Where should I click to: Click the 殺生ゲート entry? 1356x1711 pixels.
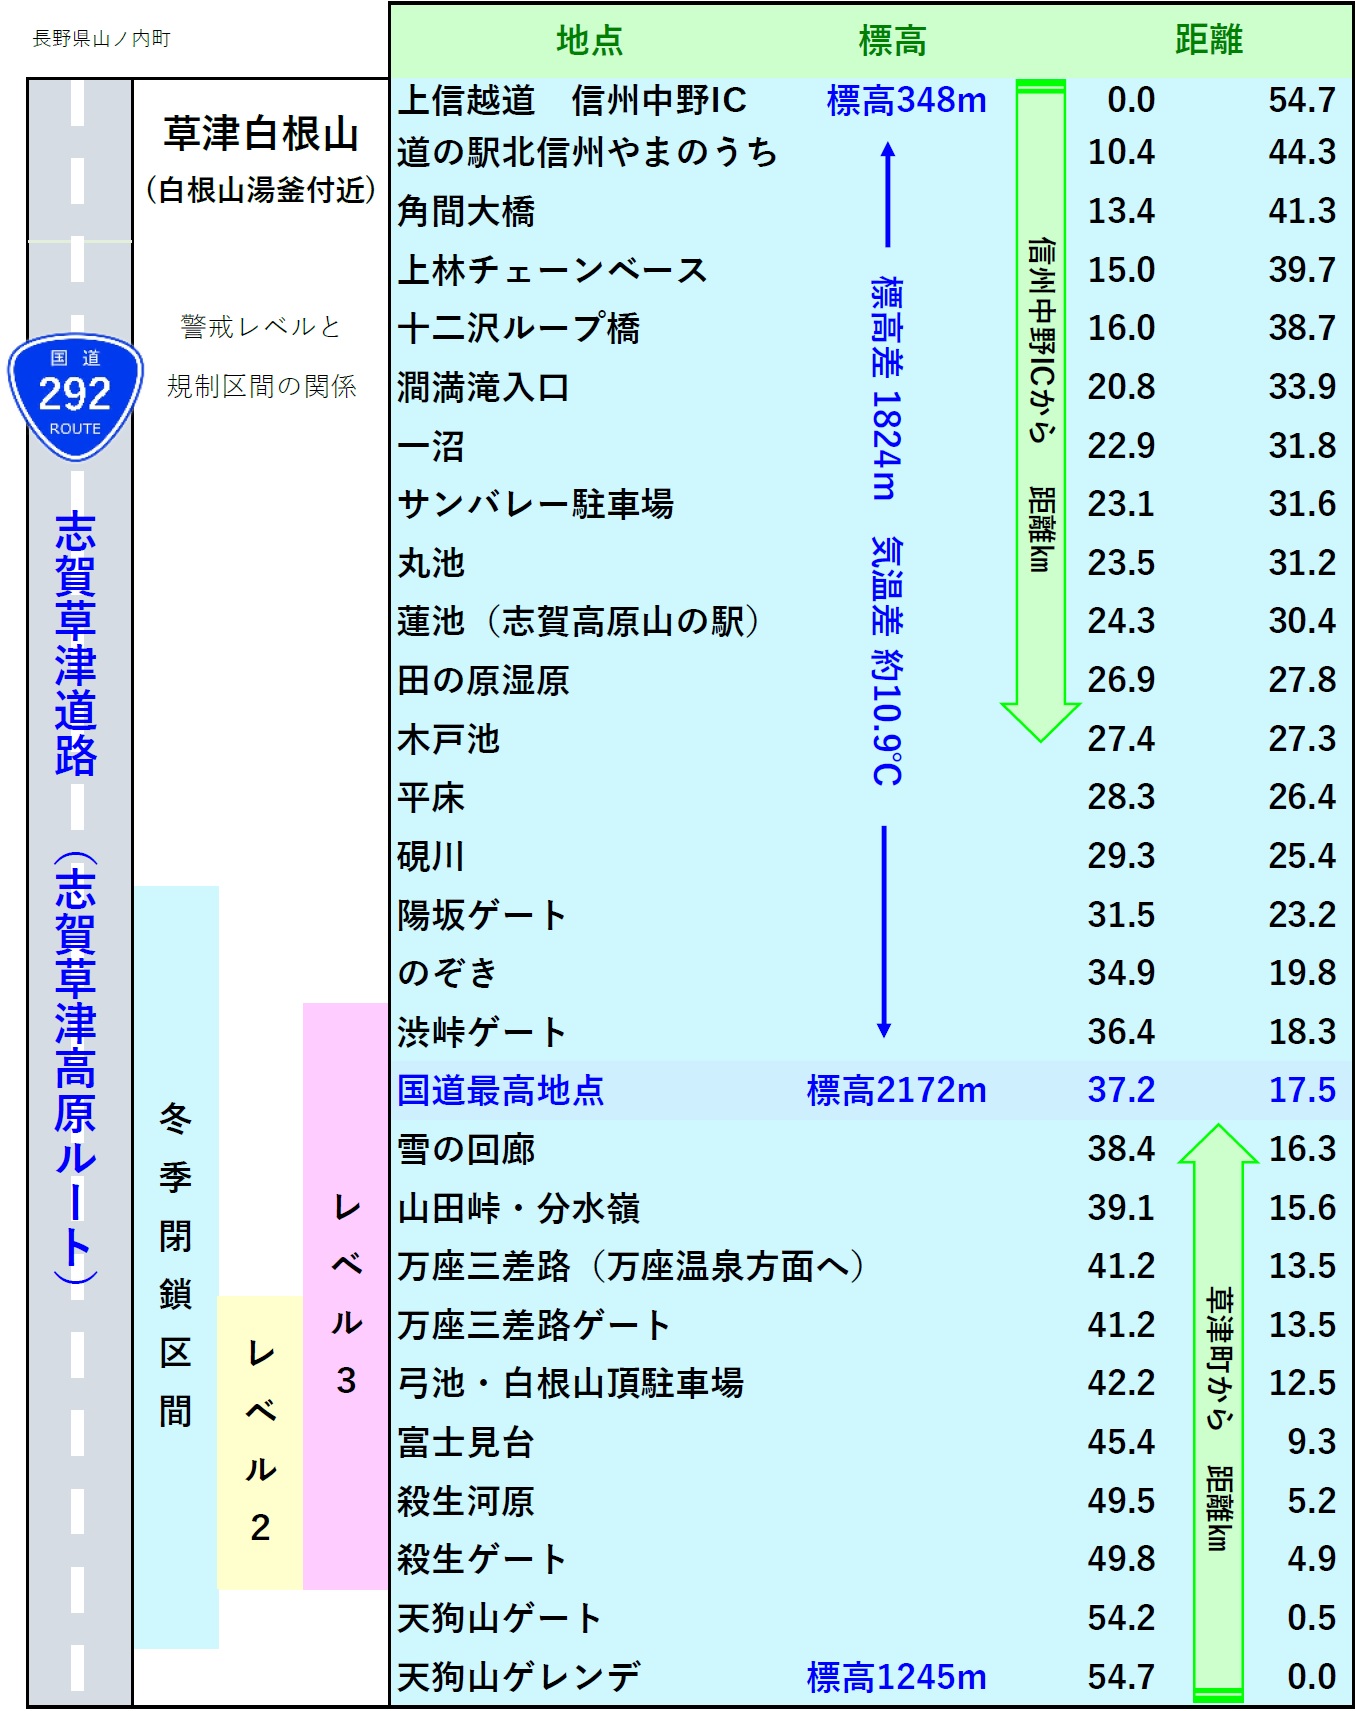point(483,1559)
